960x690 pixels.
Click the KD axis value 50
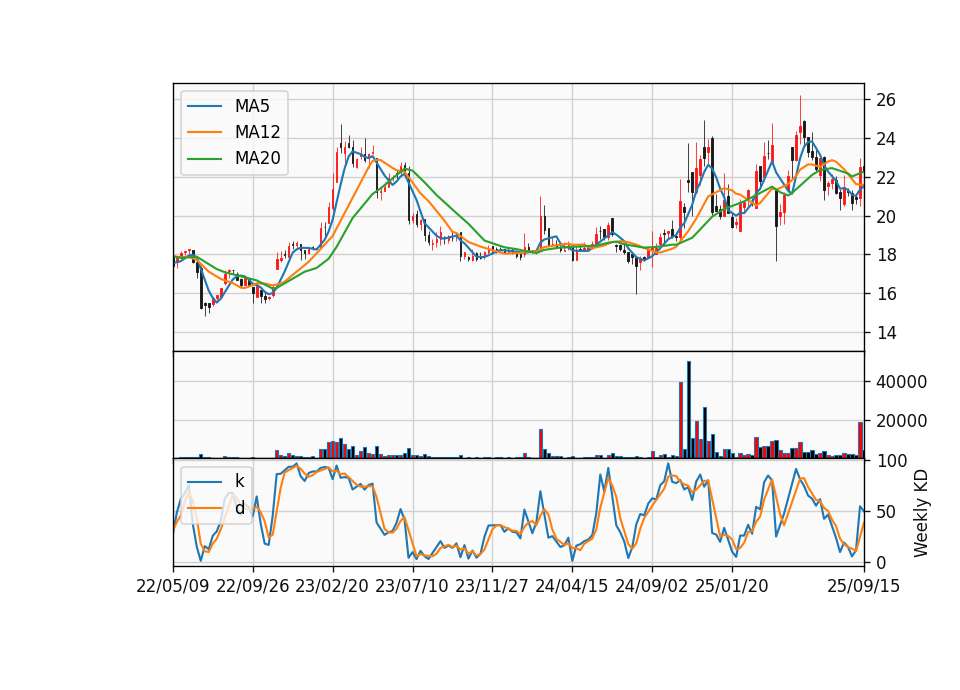point(885,511)
